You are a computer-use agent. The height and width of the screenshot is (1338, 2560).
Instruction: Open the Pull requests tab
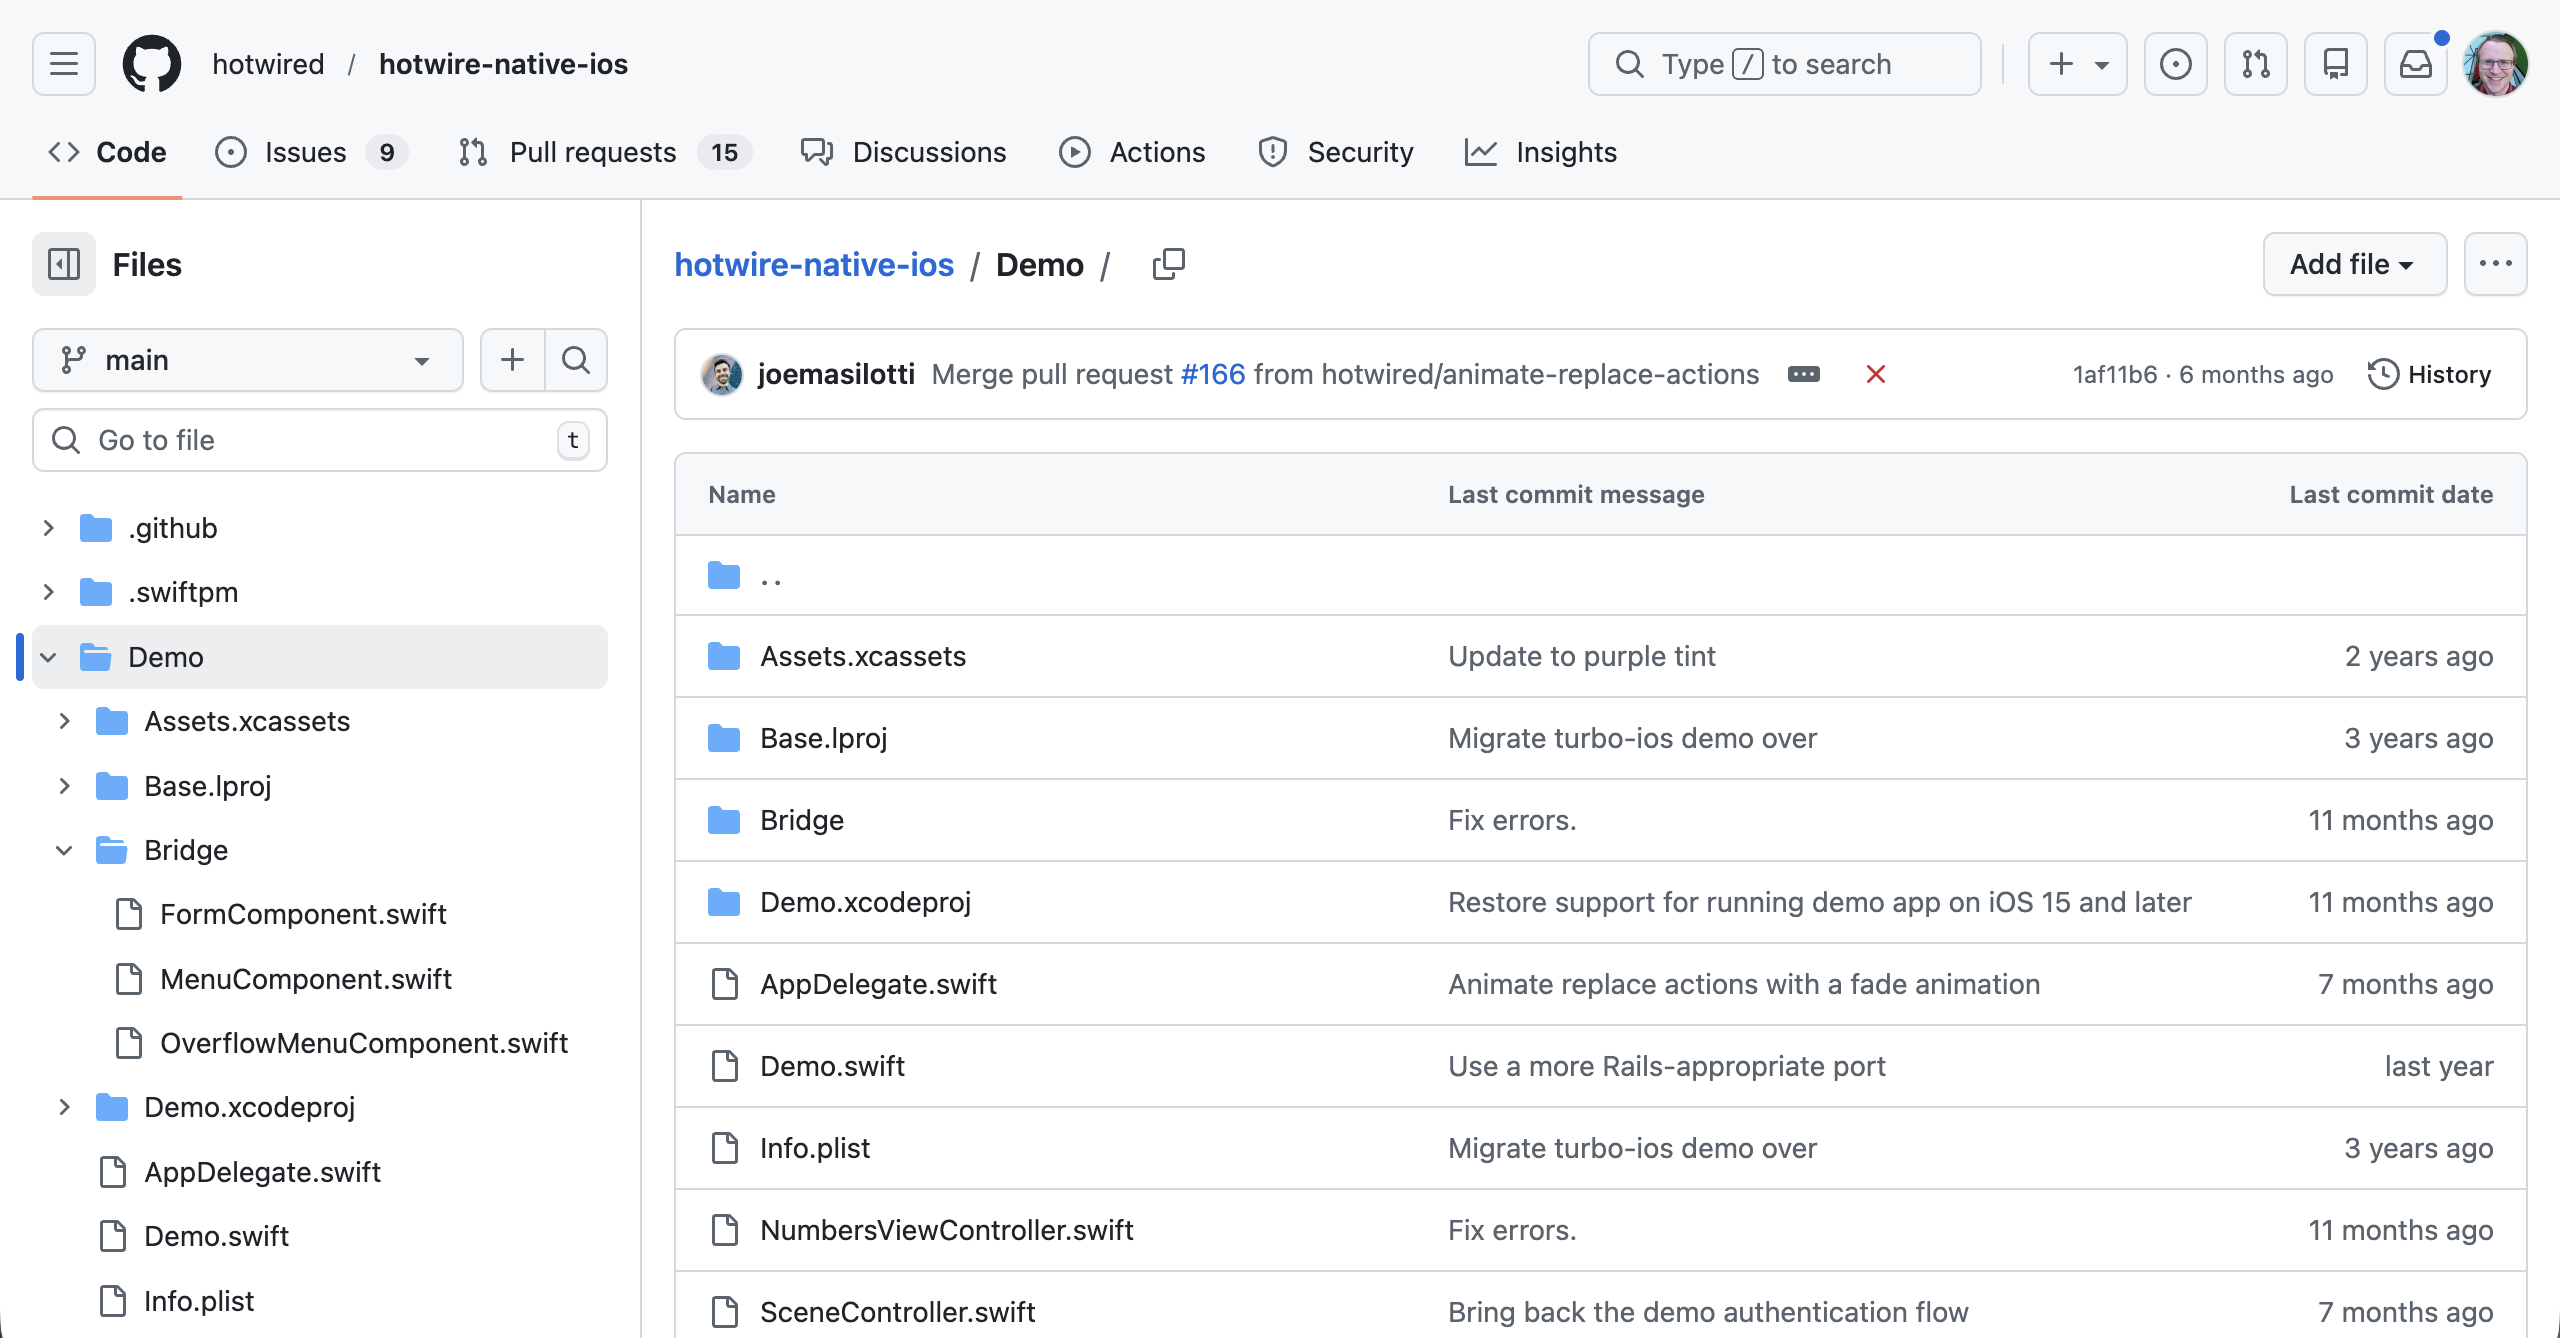[x=605, y=152]
